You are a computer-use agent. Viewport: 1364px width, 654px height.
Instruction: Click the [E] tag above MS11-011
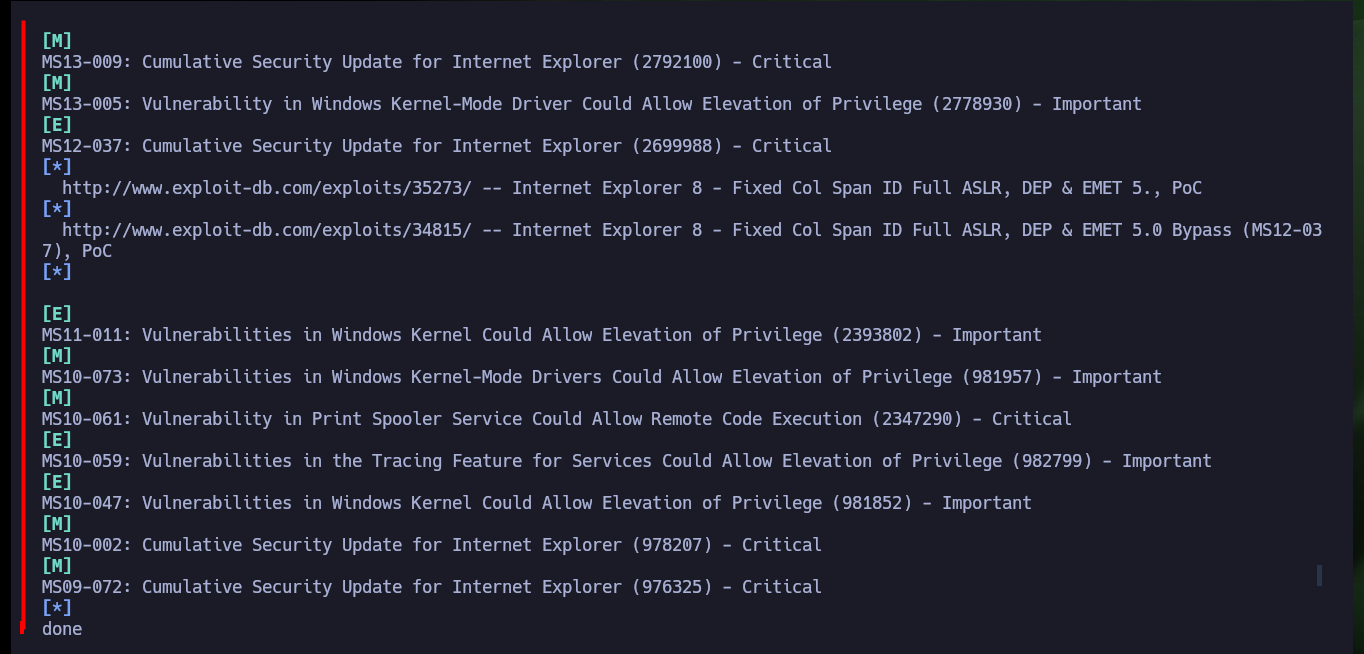[x=57, y=314]
